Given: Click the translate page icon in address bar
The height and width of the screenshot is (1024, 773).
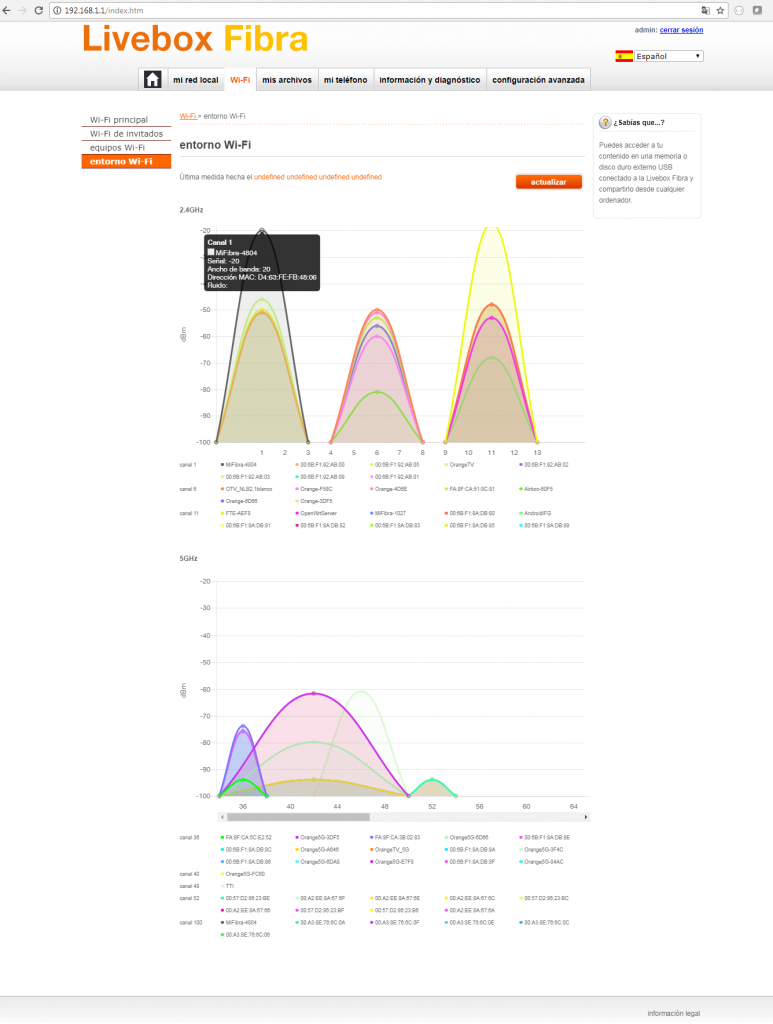Looking at the screenshot, I should 705,10.
